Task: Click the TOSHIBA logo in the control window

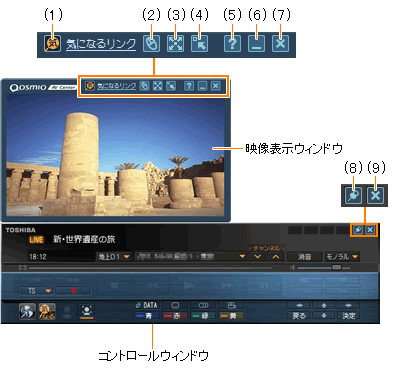Action: coord(20,230)
